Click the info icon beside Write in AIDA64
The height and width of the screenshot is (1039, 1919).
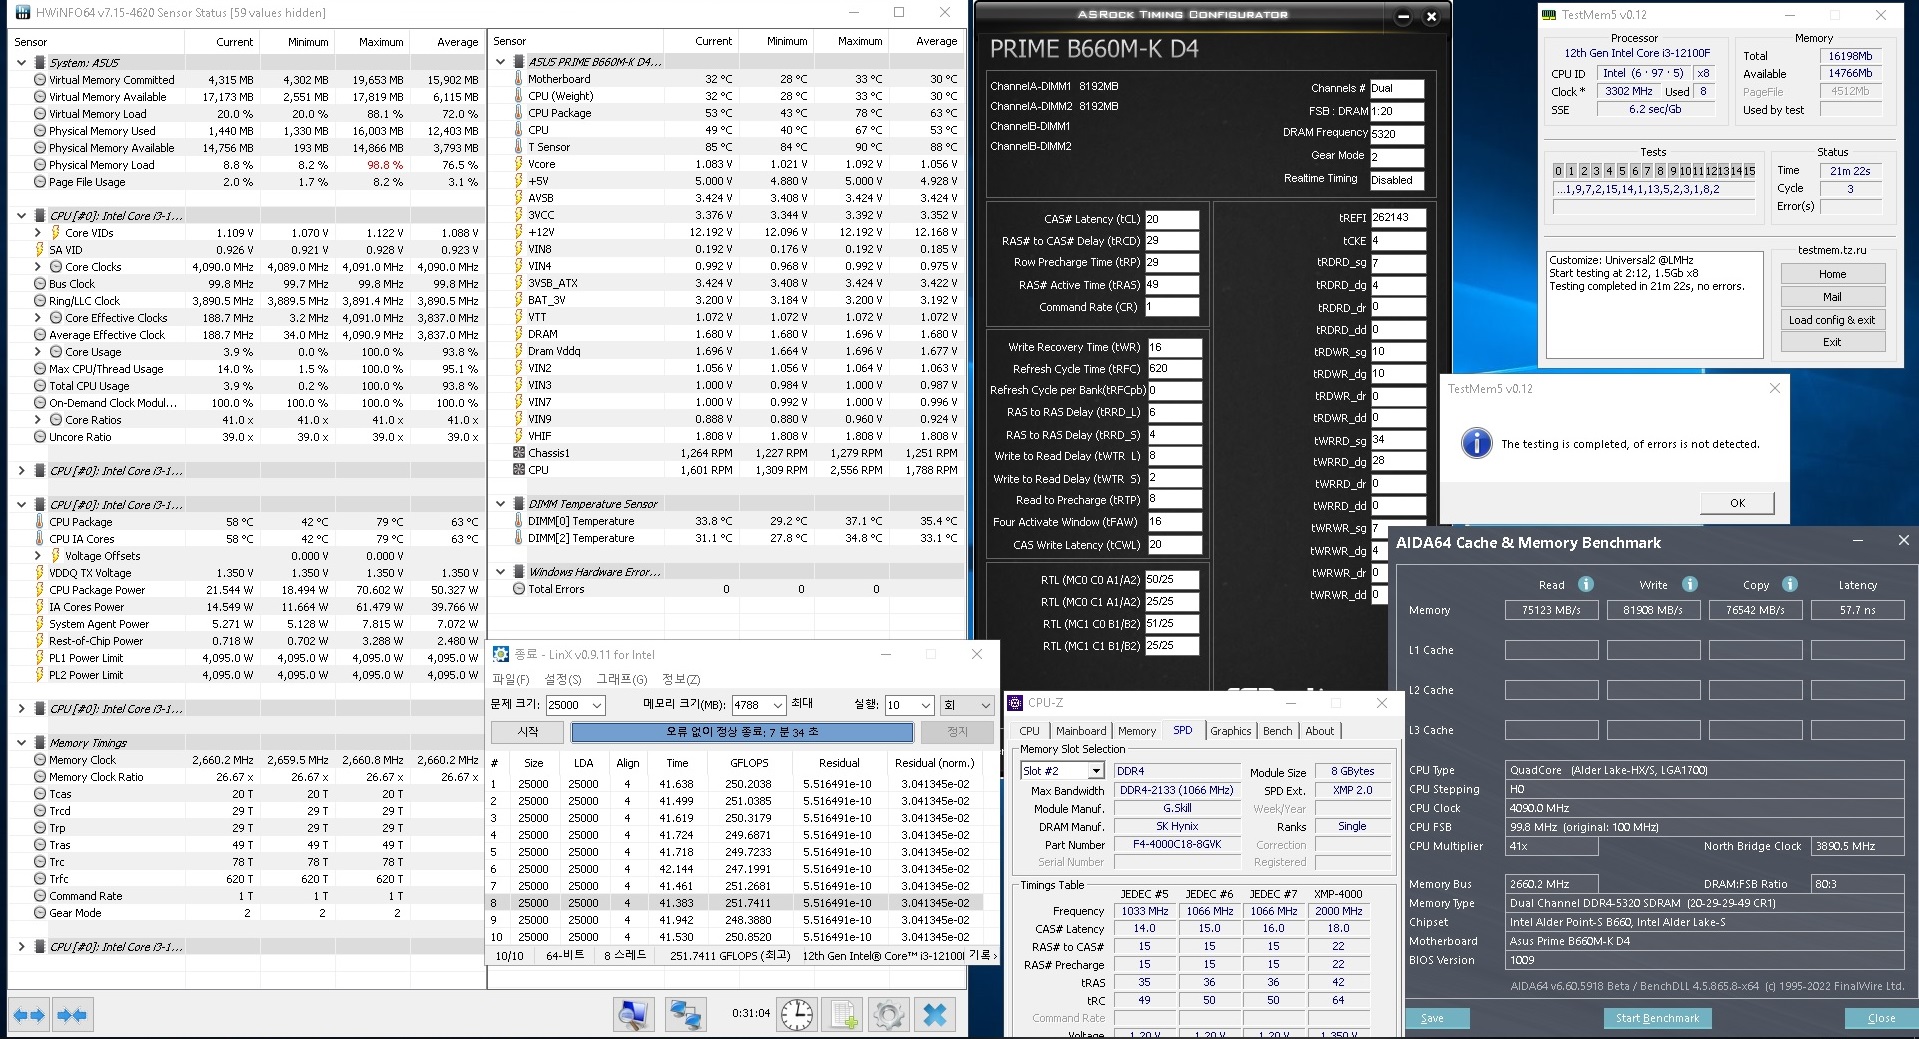click(x=1690, y=584)
